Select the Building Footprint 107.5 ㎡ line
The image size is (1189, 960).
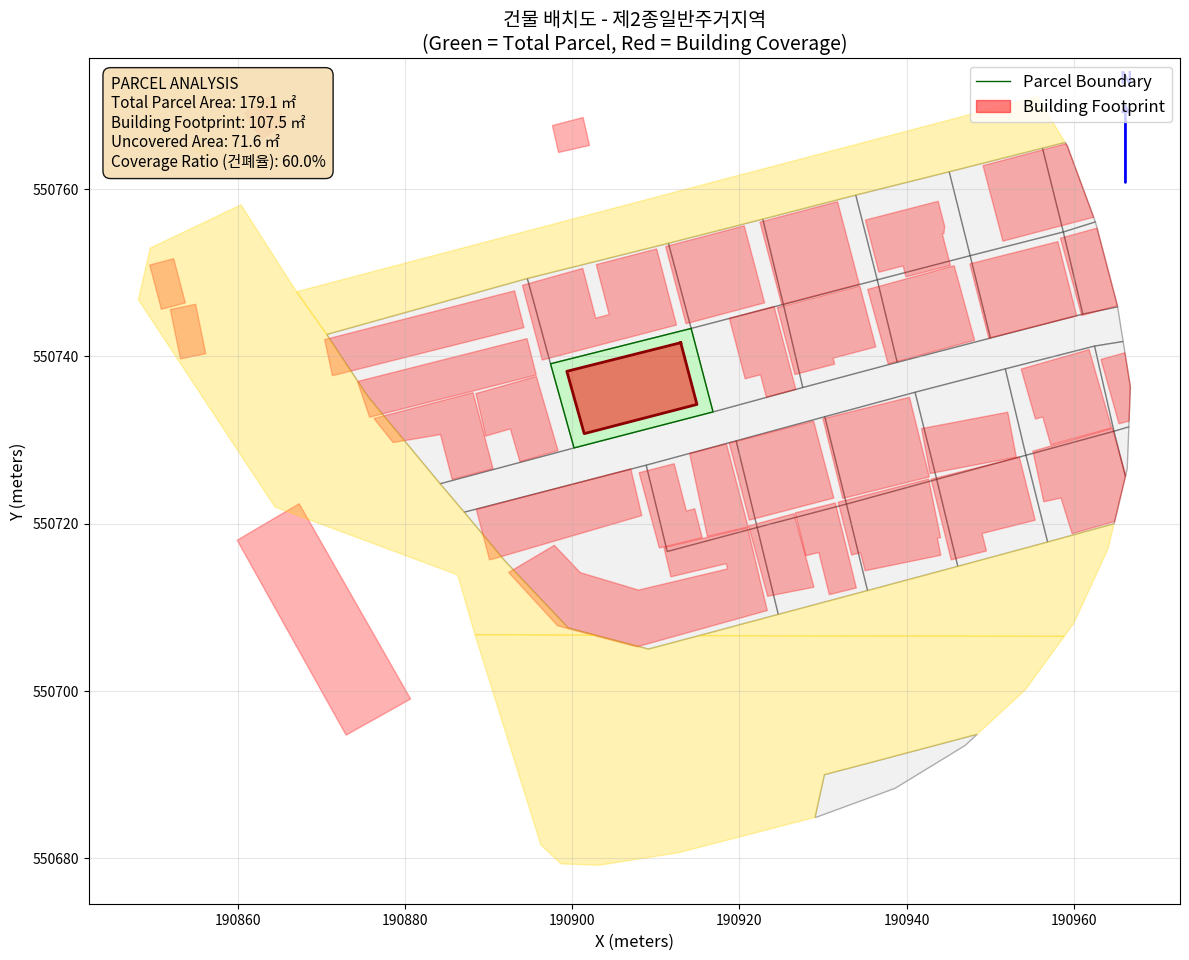[x=207, y=122]
